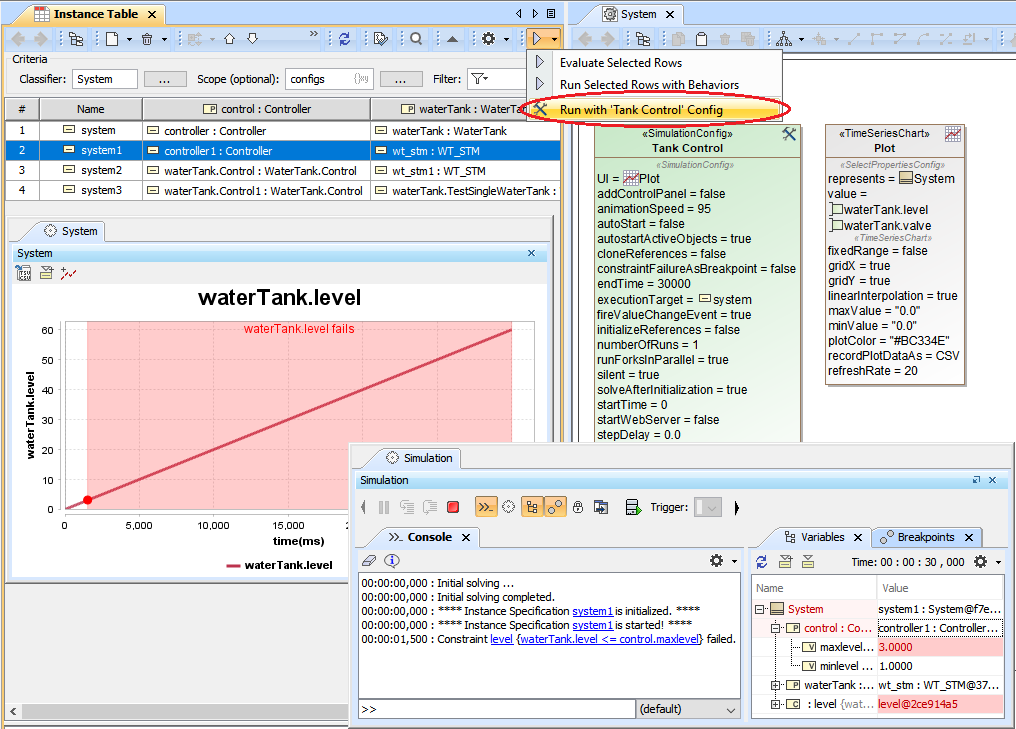Choose Run with 'Tank Control' Config

point(641,110)
